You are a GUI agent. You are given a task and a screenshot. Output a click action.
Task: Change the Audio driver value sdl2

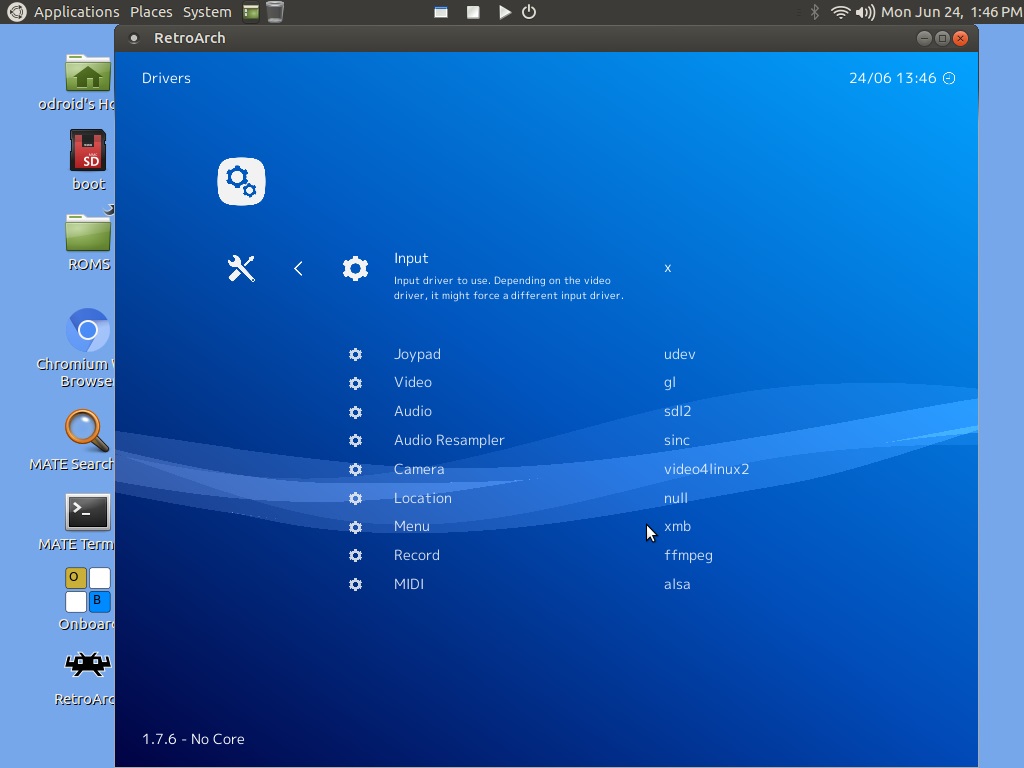click(677, 411)
